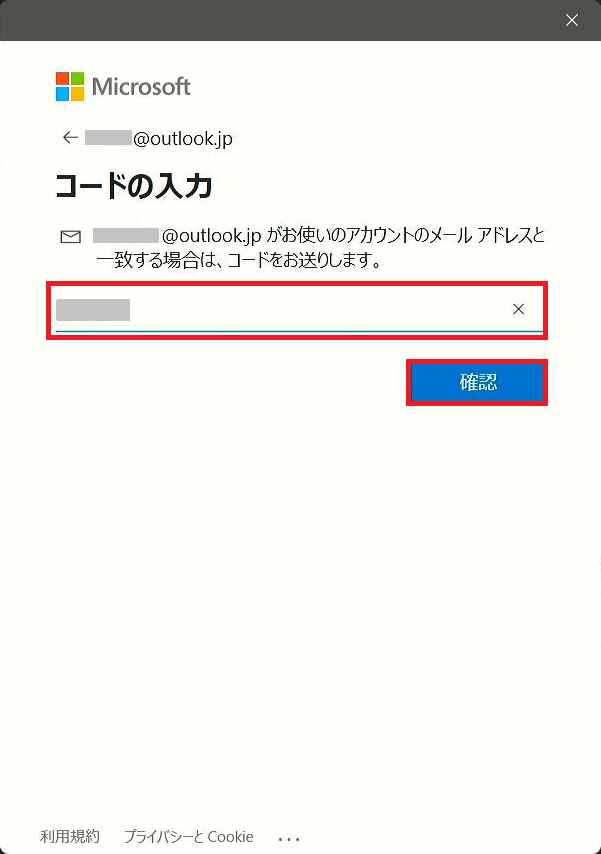The height and width of the screenshot is (854, 601).
Task: Click the コードの入力 heading
Action: point(133,186)
